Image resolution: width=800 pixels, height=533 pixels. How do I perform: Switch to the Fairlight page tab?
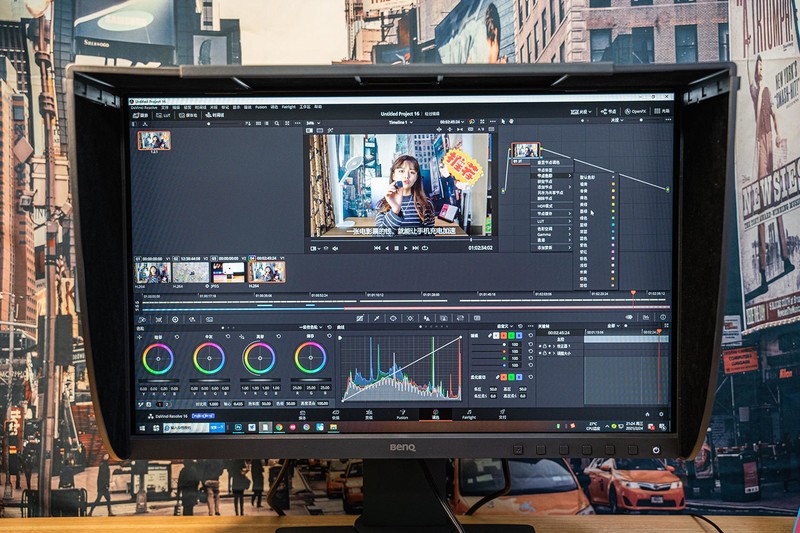point(469,414)
